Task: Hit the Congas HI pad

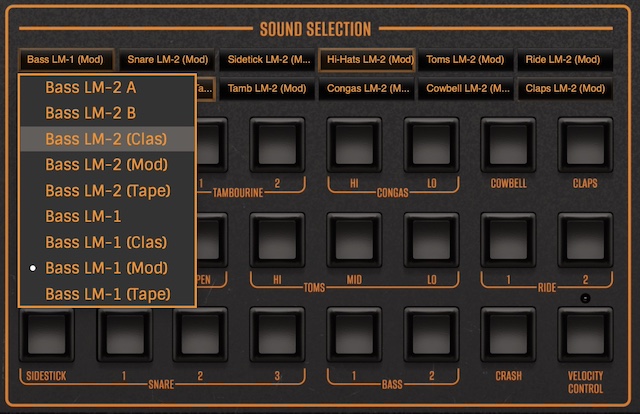Action: (354, 145)
